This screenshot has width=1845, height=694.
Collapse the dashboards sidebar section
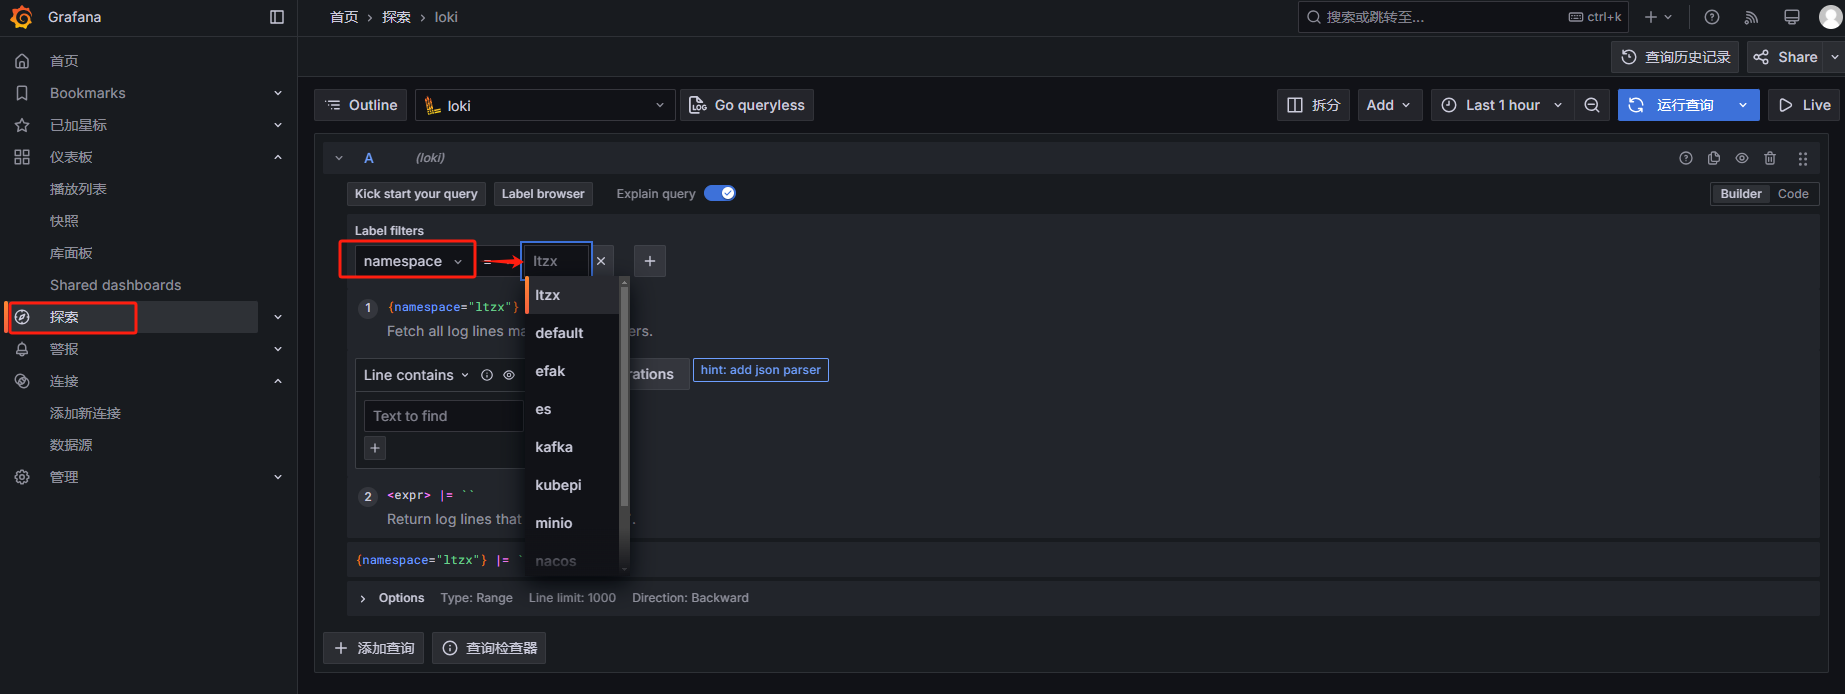pos(278,157)
